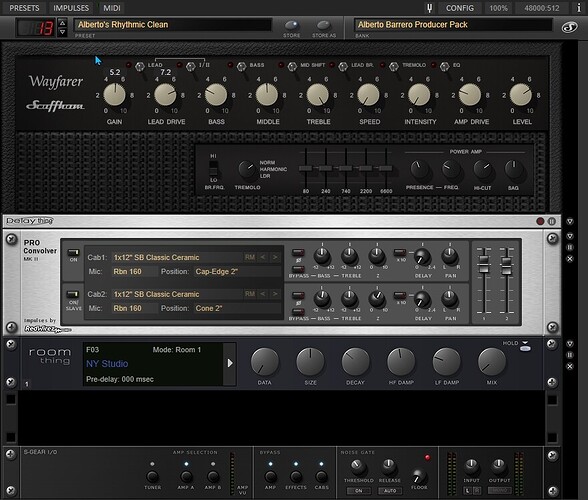This screenshot has width=588, height=500.
Task: Click the GAIN knob
Action: tap(114, 95)
